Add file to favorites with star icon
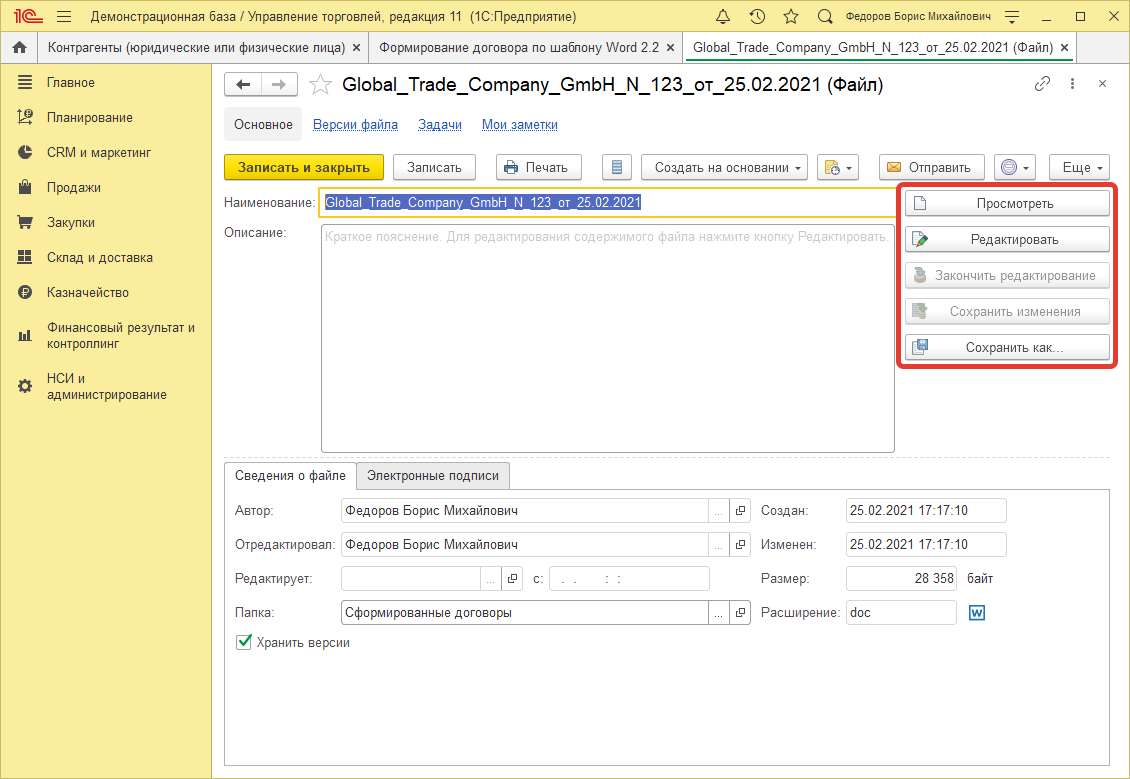This screenshot has height=779, width=1130. [320, 85]
